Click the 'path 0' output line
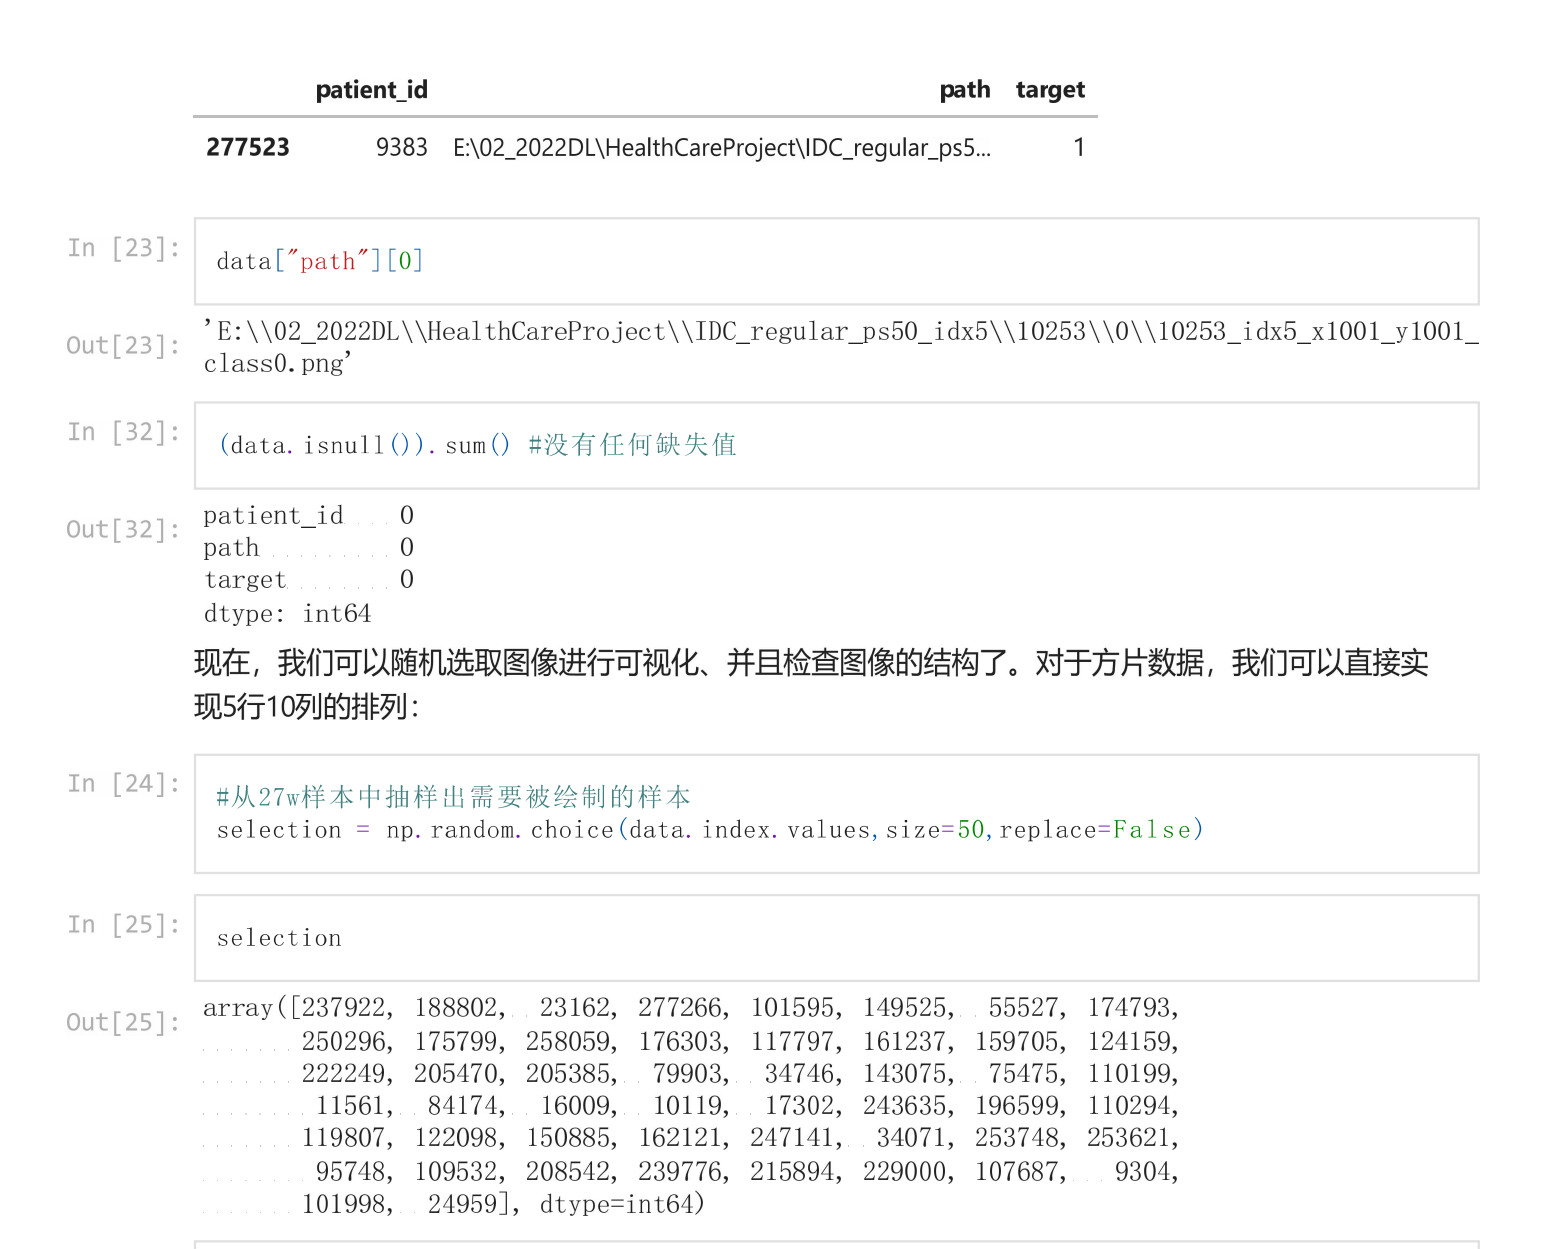This screenshot has width=1541, height=1249. 309,547
